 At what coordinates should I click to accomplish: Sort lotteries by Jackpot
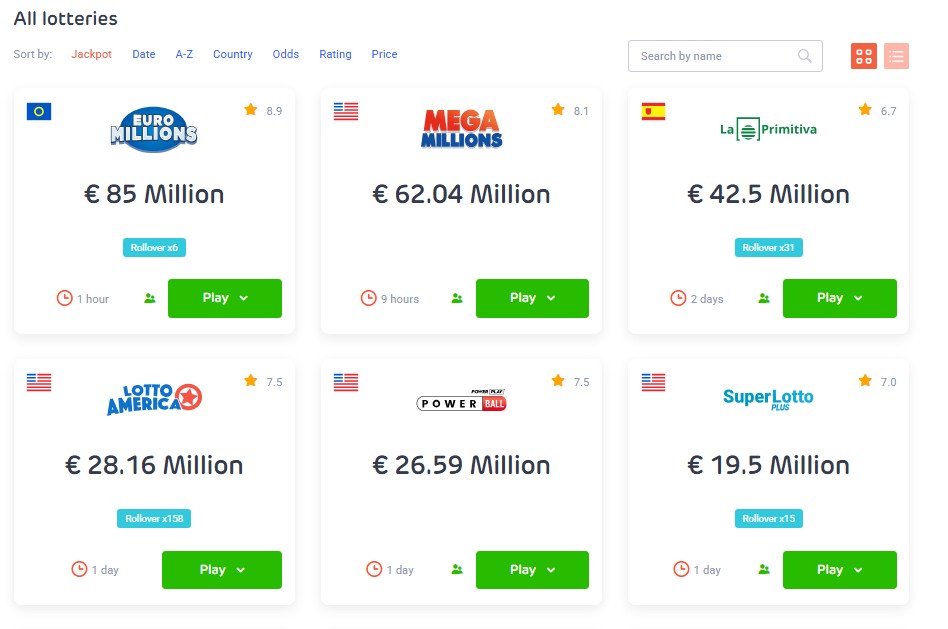coord(91,54)
